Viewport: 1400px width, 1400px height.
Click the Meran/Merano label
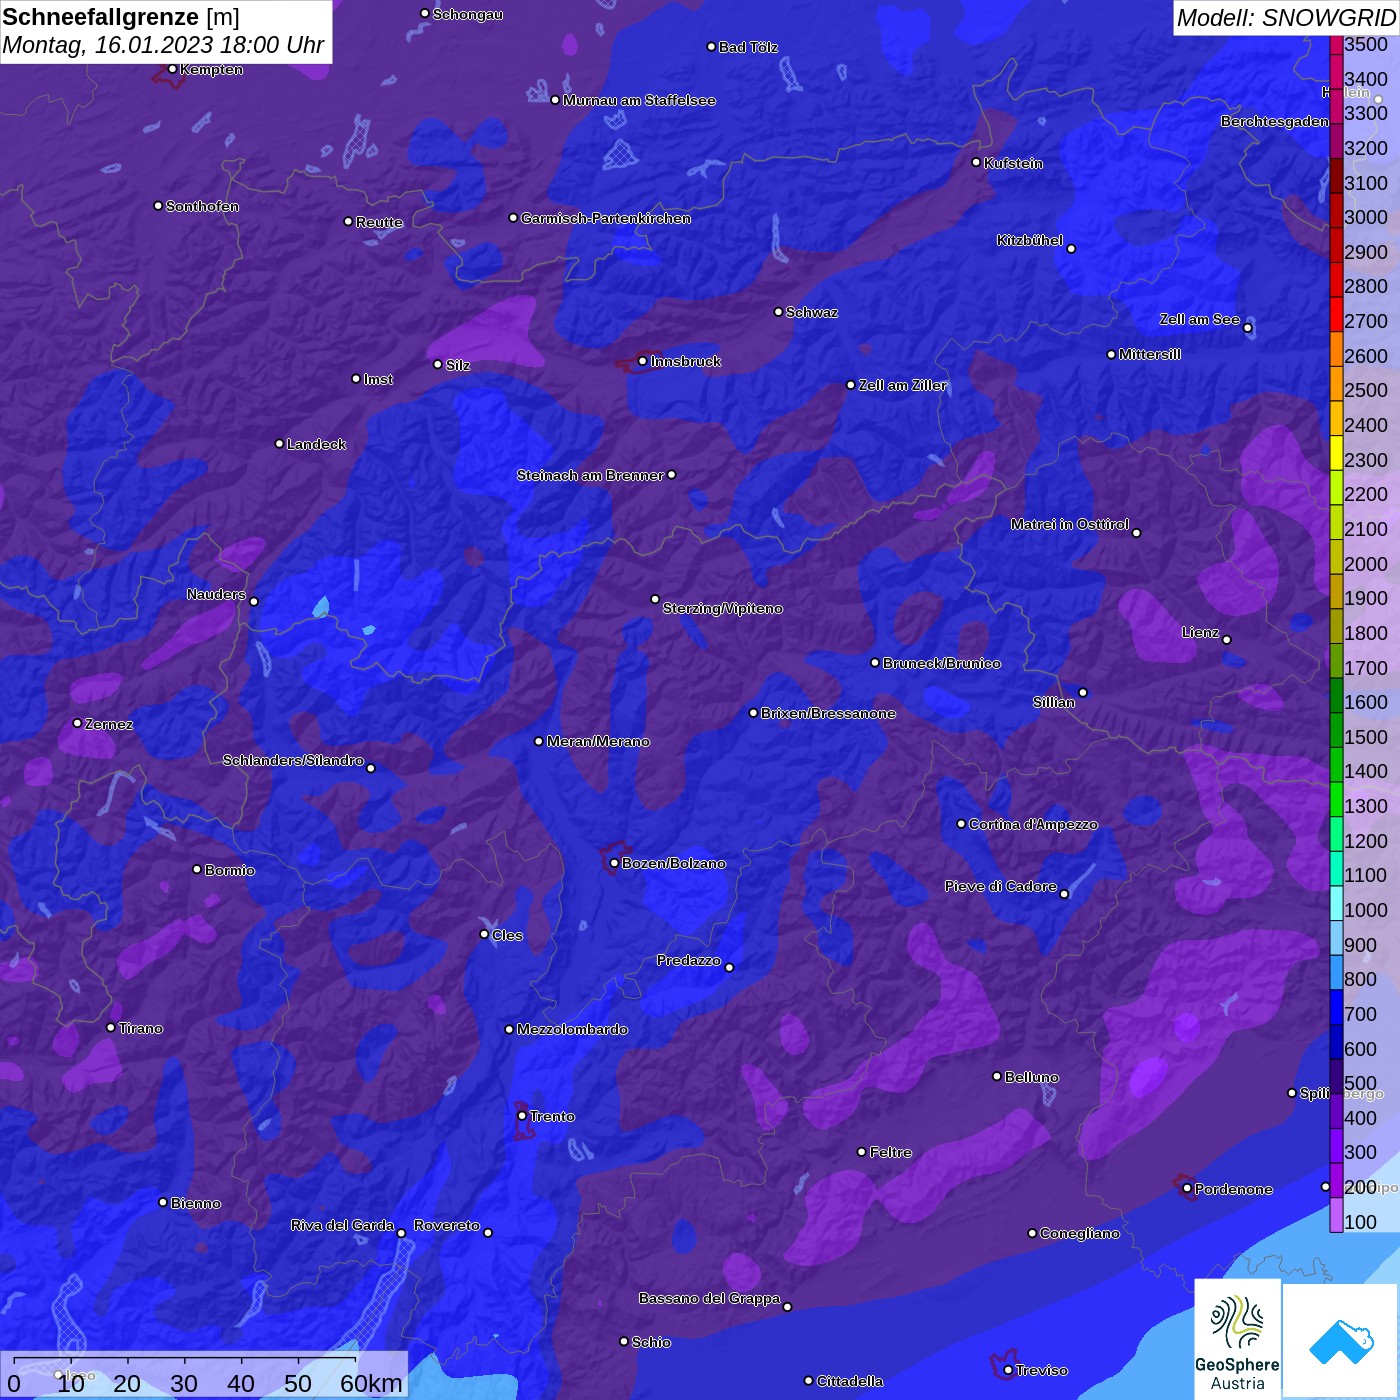598,741
